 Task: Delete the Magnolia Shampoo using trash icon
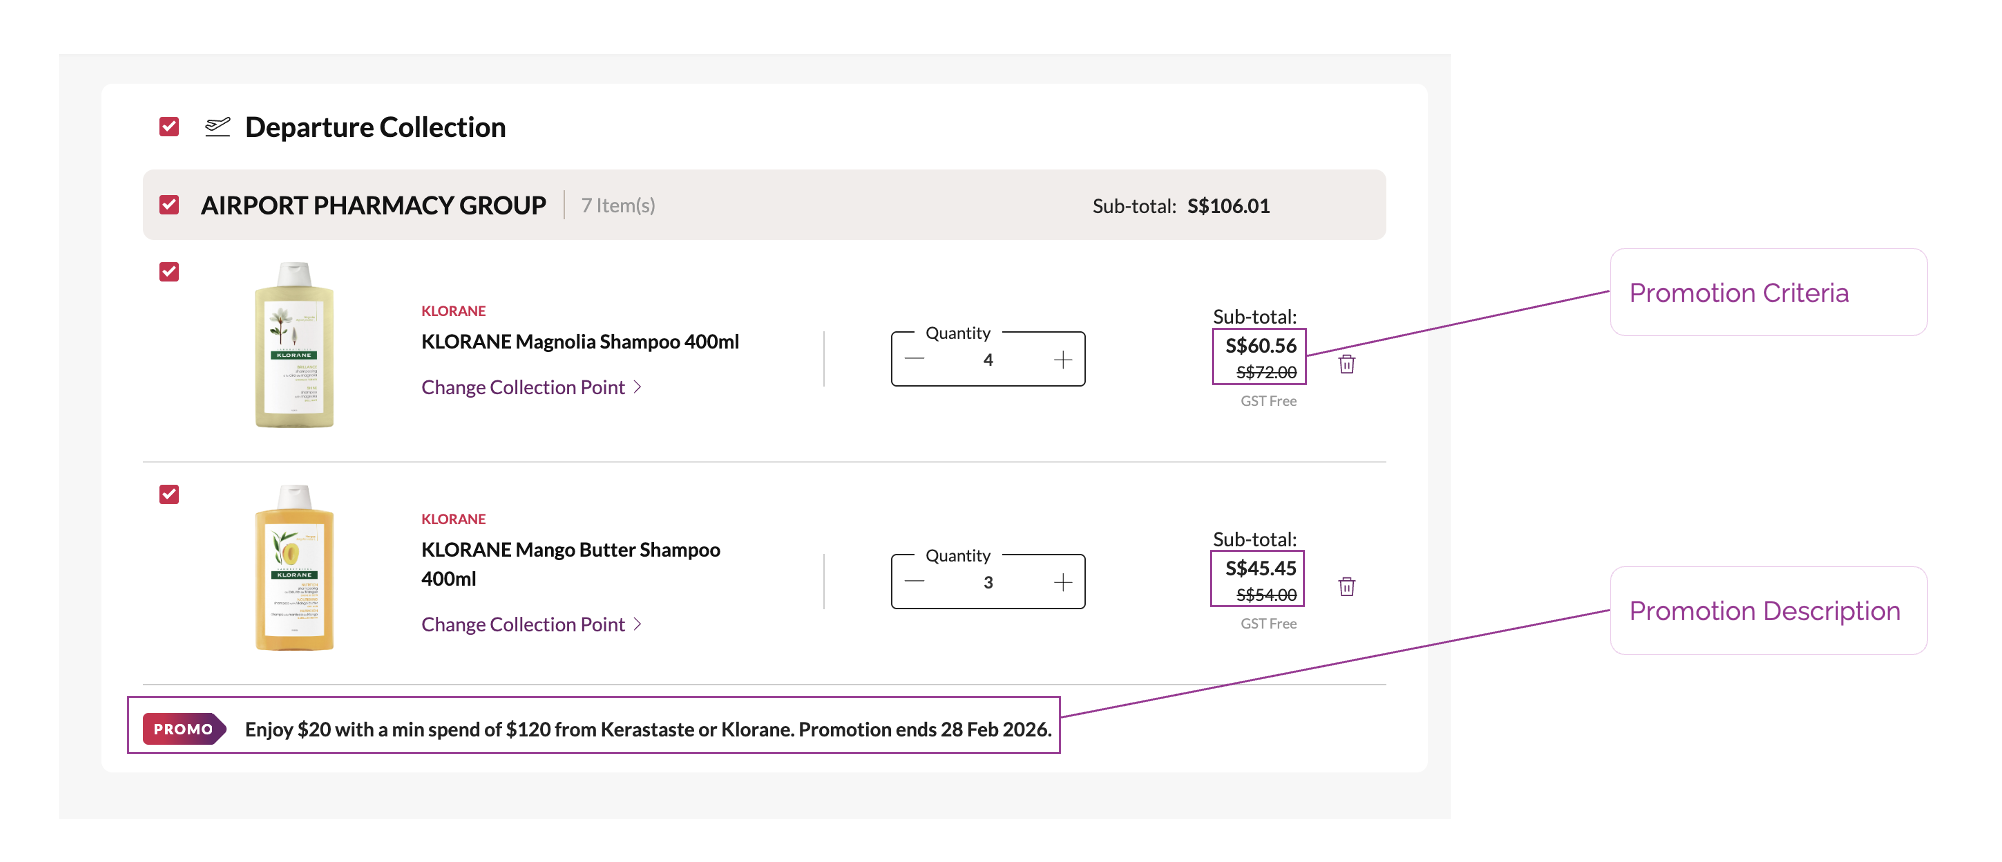(1347, 364)
